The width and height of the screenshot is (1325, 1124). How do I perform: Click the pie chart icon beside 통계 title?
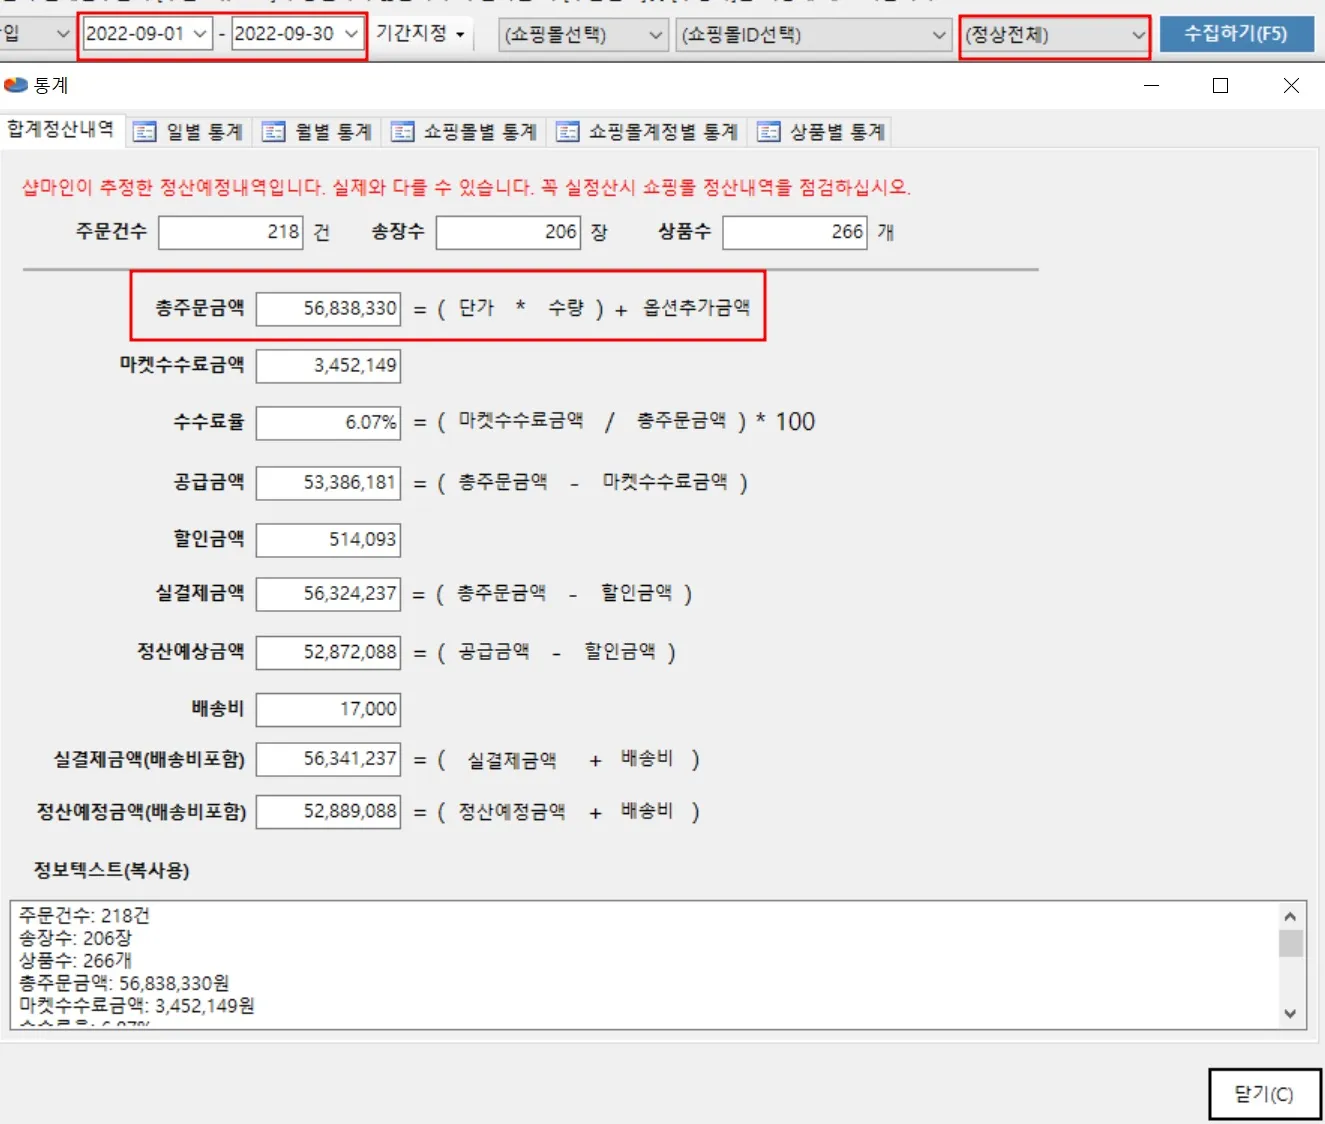click(x=17, y=85)
